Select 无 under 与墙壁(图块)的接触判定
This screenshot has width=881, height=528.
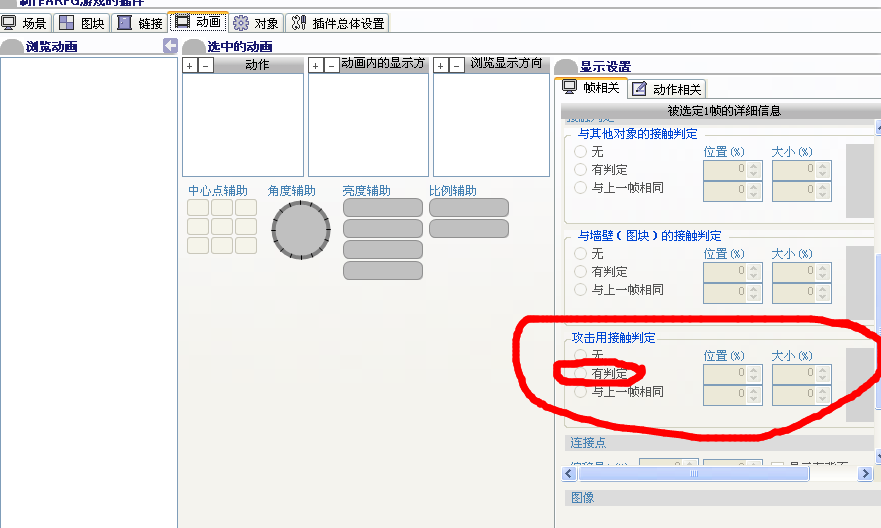[580, 253]
